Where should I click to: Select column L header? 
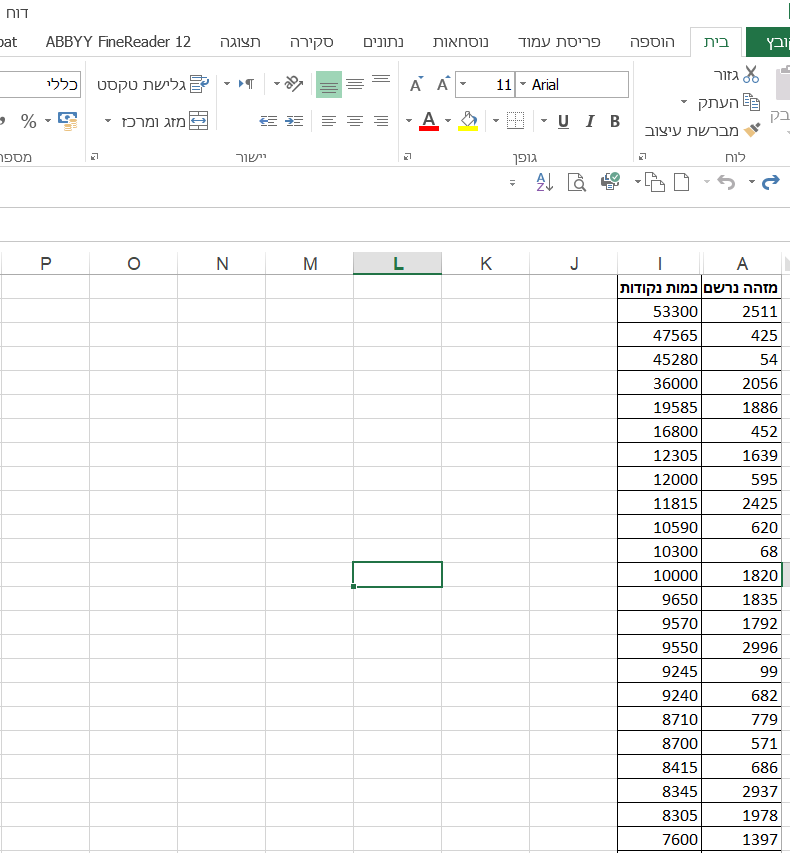click(398, 263)
